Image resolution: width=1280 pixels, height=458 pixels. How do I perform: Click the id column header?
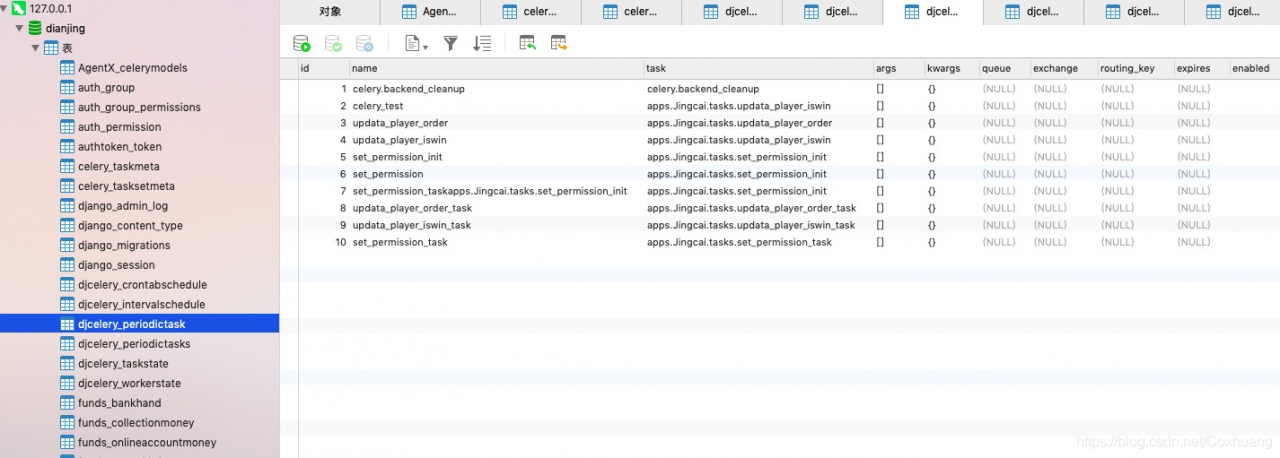tap(324, 68)
